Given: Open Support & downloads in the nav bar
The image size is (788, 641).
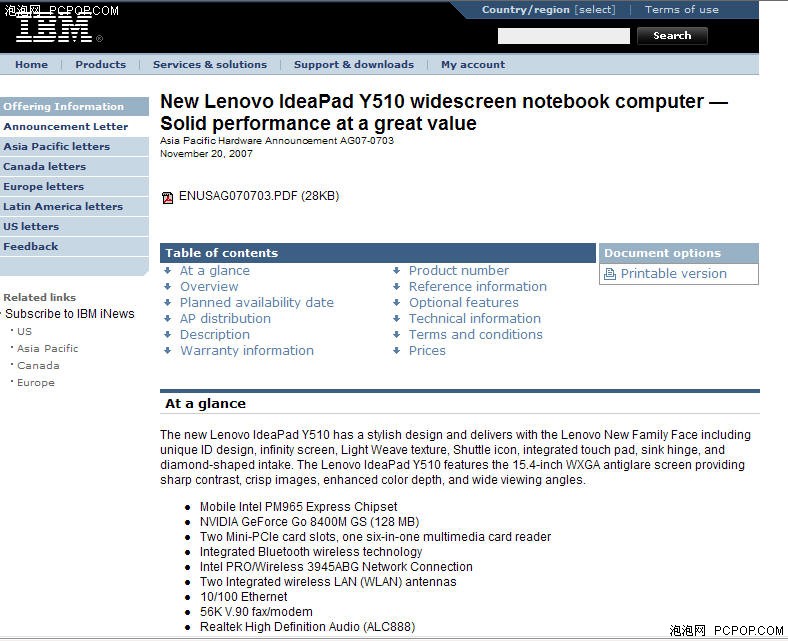Looking at the screenshot, I should (x=354, y=64).
